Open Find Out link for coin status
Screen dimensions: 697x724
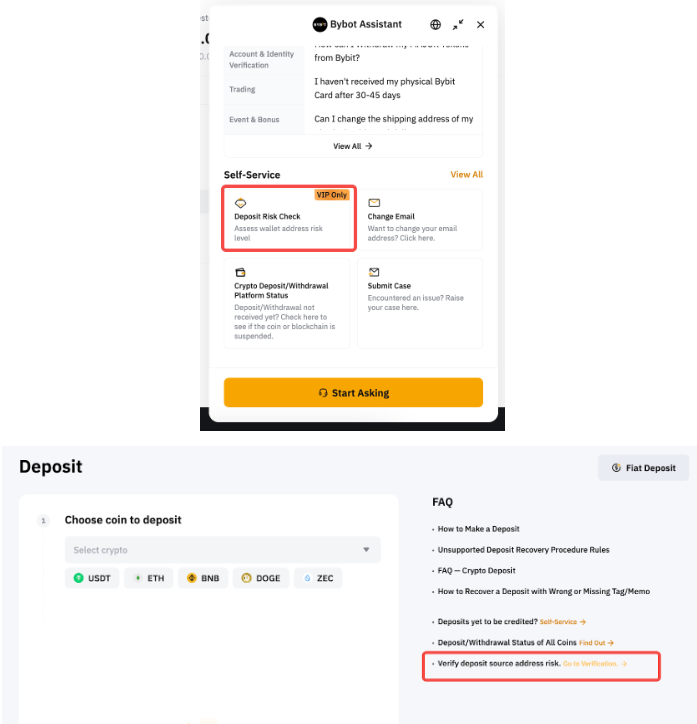[x=596, y=643]
